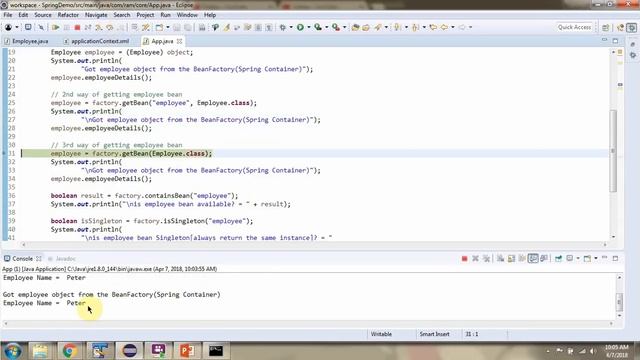Click the Toggle Mark Occurrences icon
The width and height of the screenshot is (640, 360).
227,27
